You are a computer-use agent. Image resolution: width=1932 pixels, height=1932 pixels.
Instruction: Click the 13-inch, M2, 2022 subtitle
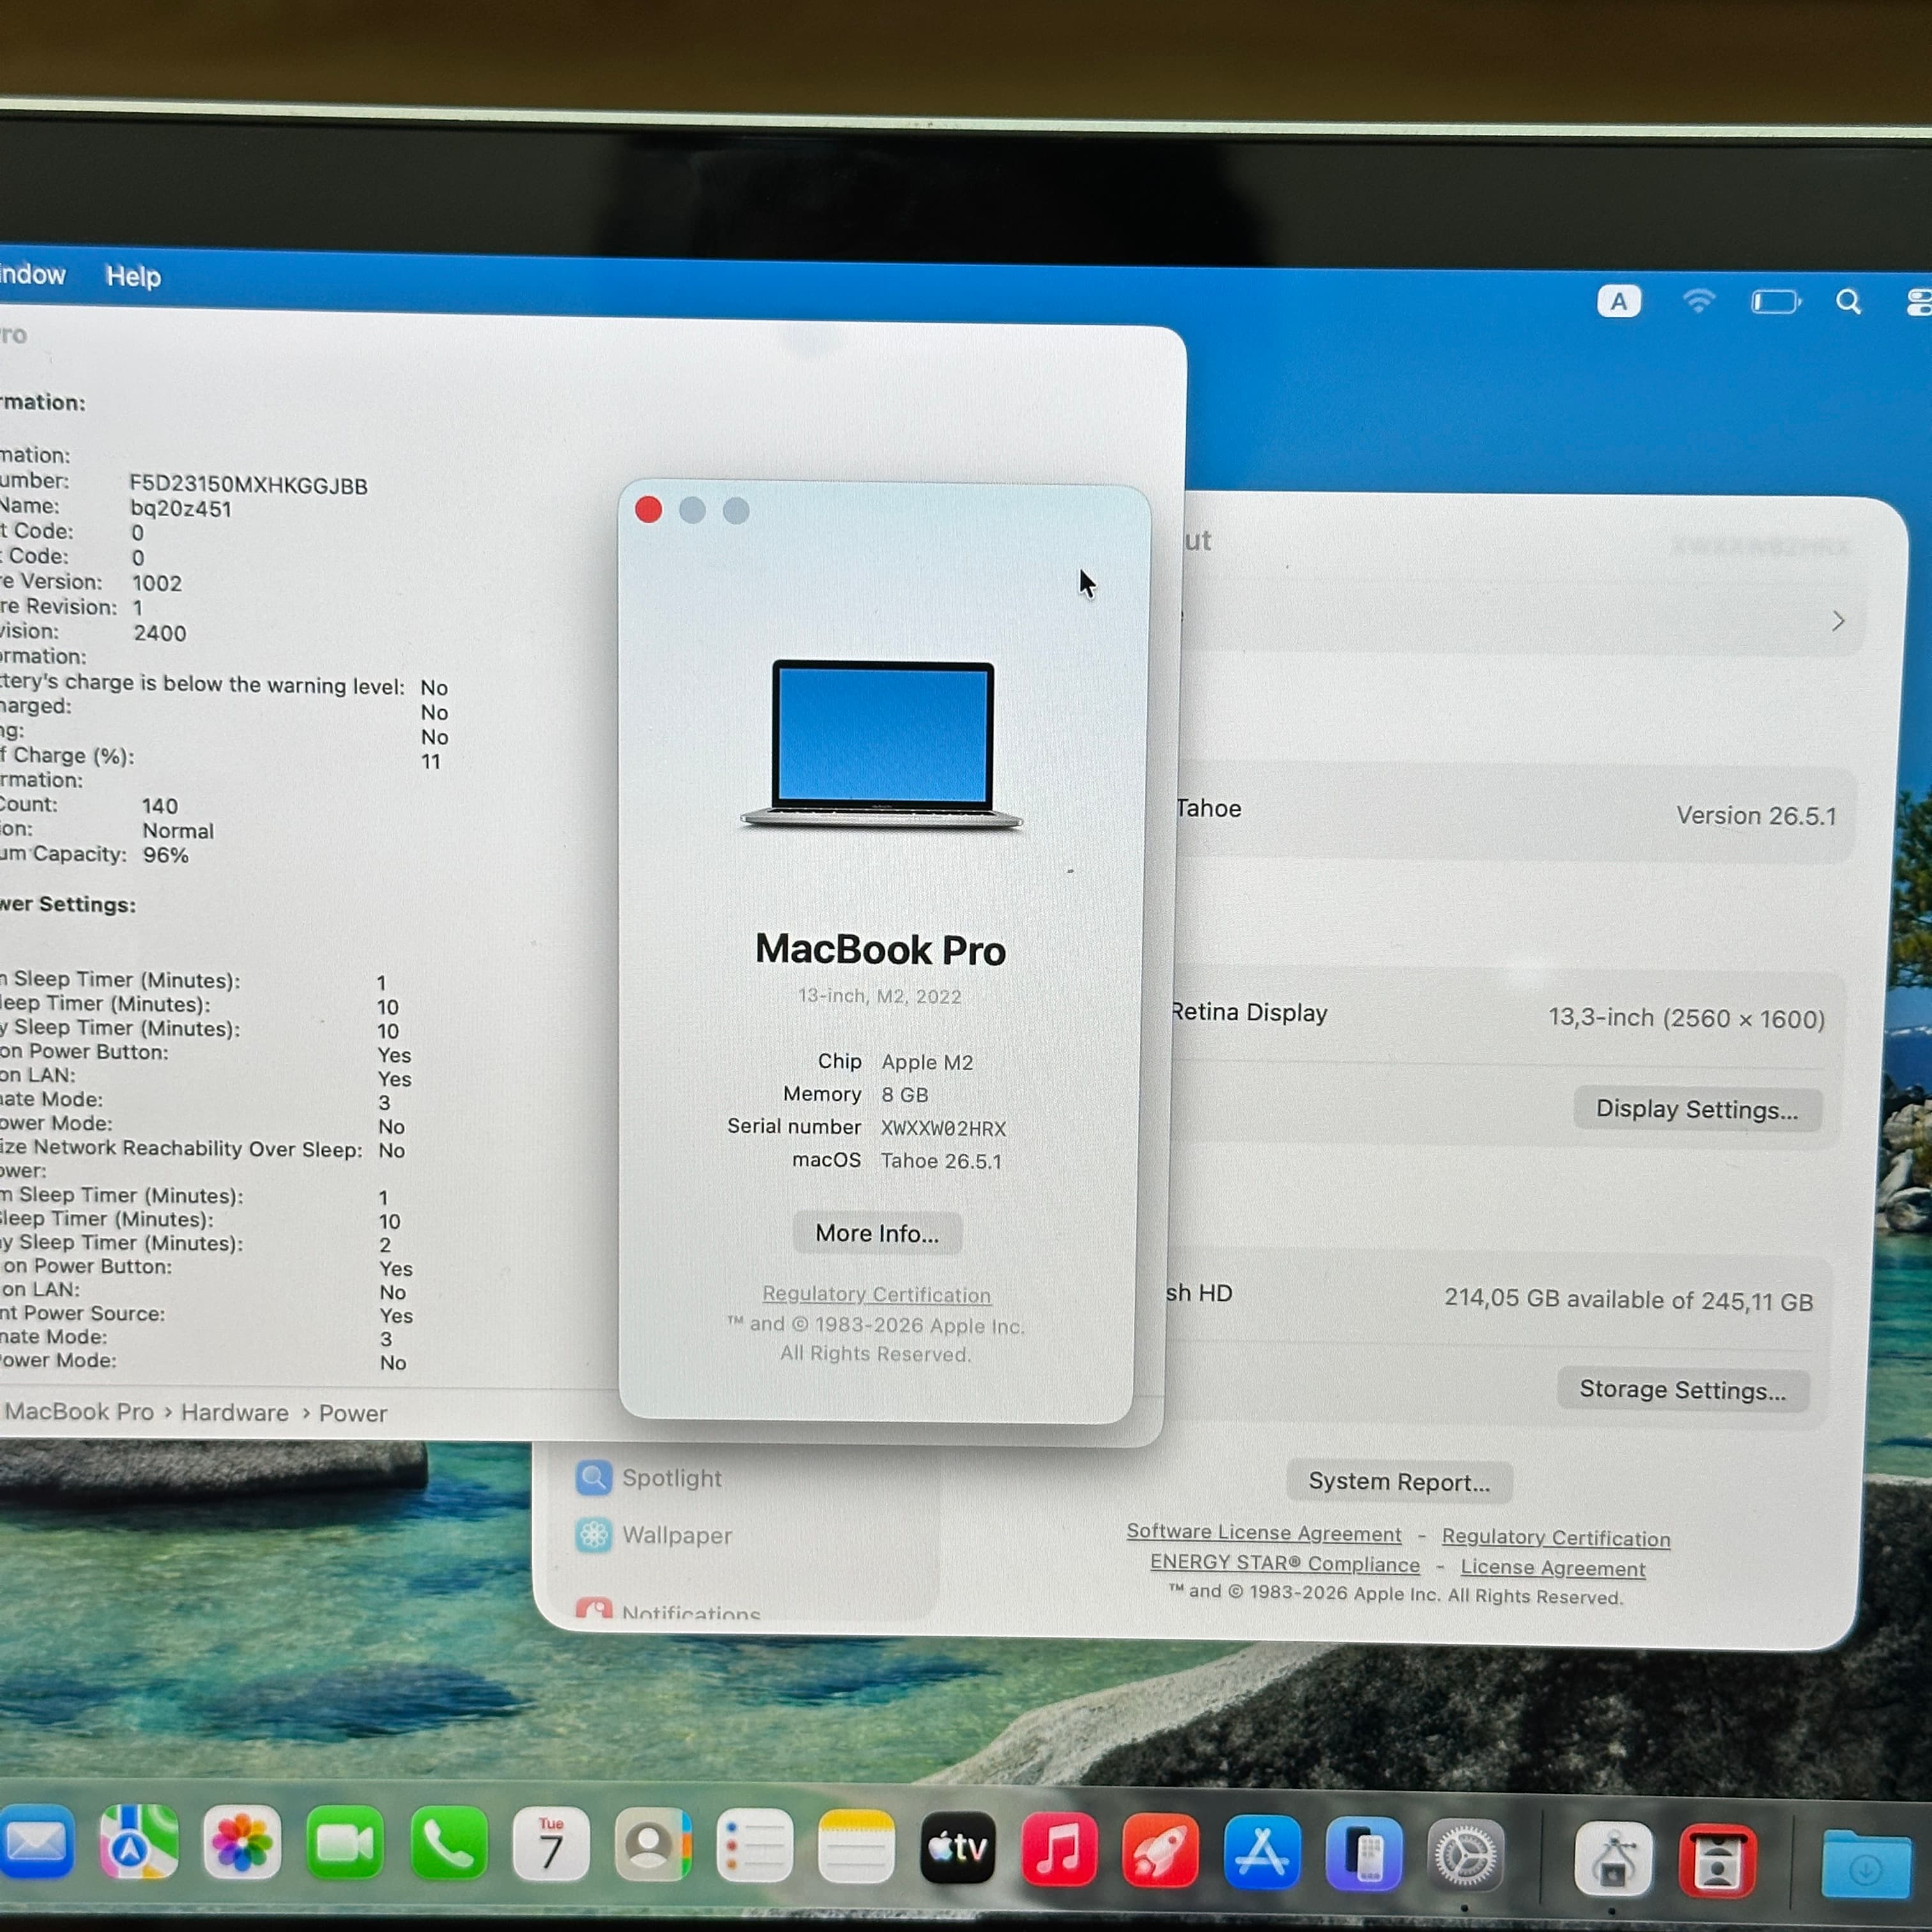(x=879, y=996)
